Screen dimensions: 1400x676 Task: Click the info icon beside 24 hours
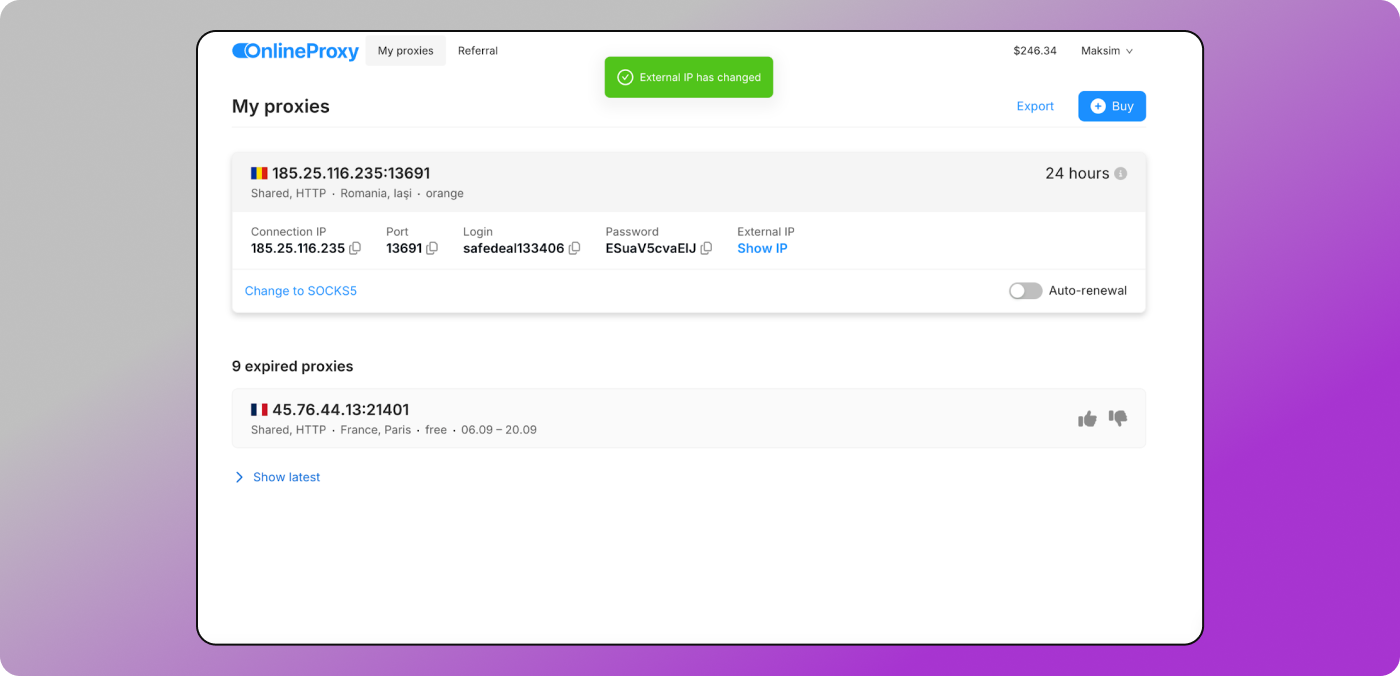pos(1120,174)
